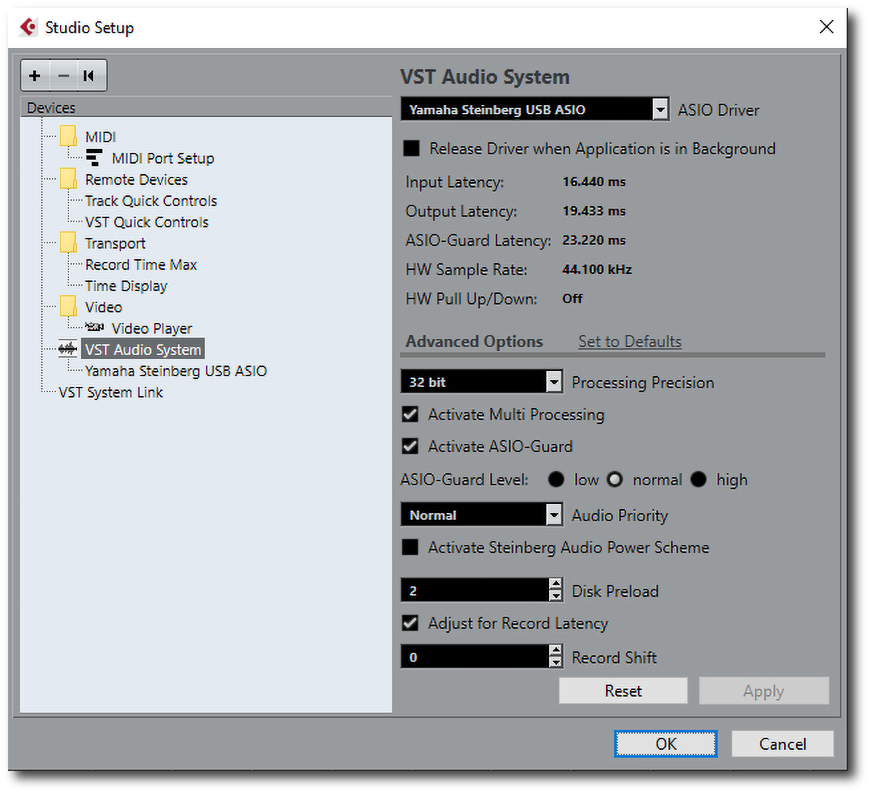Image resolution: width=870 pixels, height=793 pixels.
Task: Click the Steinberg logo in title bar
Action: click(28, 27)
